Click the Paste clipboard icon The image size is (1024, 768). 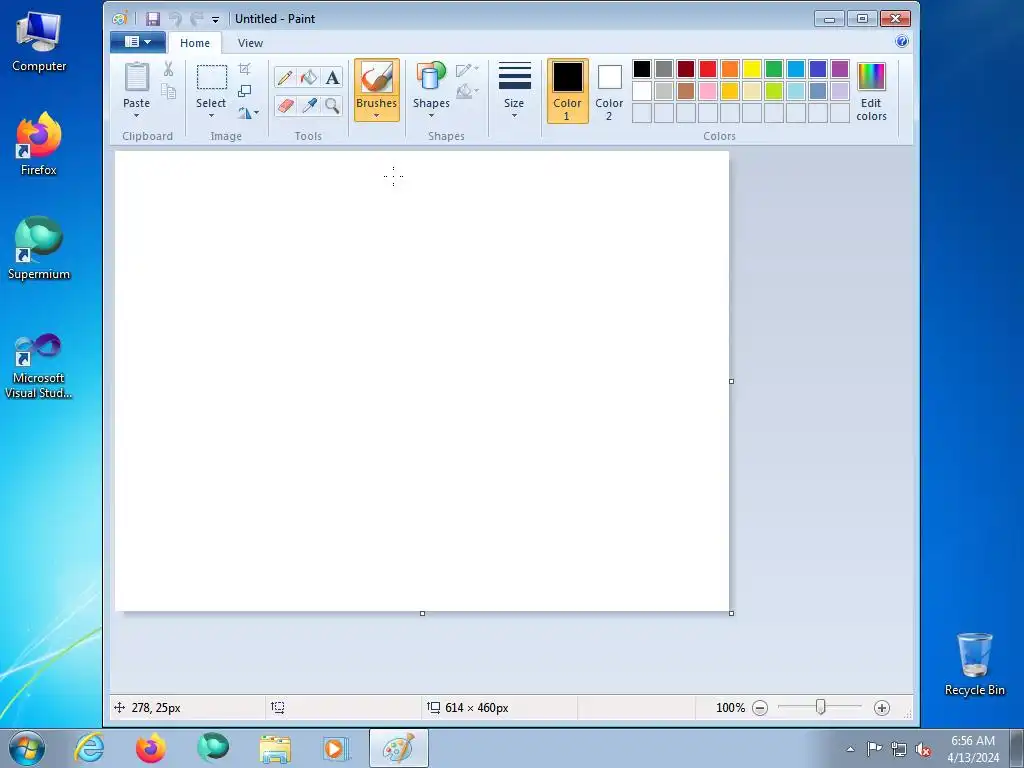[136, 77]
